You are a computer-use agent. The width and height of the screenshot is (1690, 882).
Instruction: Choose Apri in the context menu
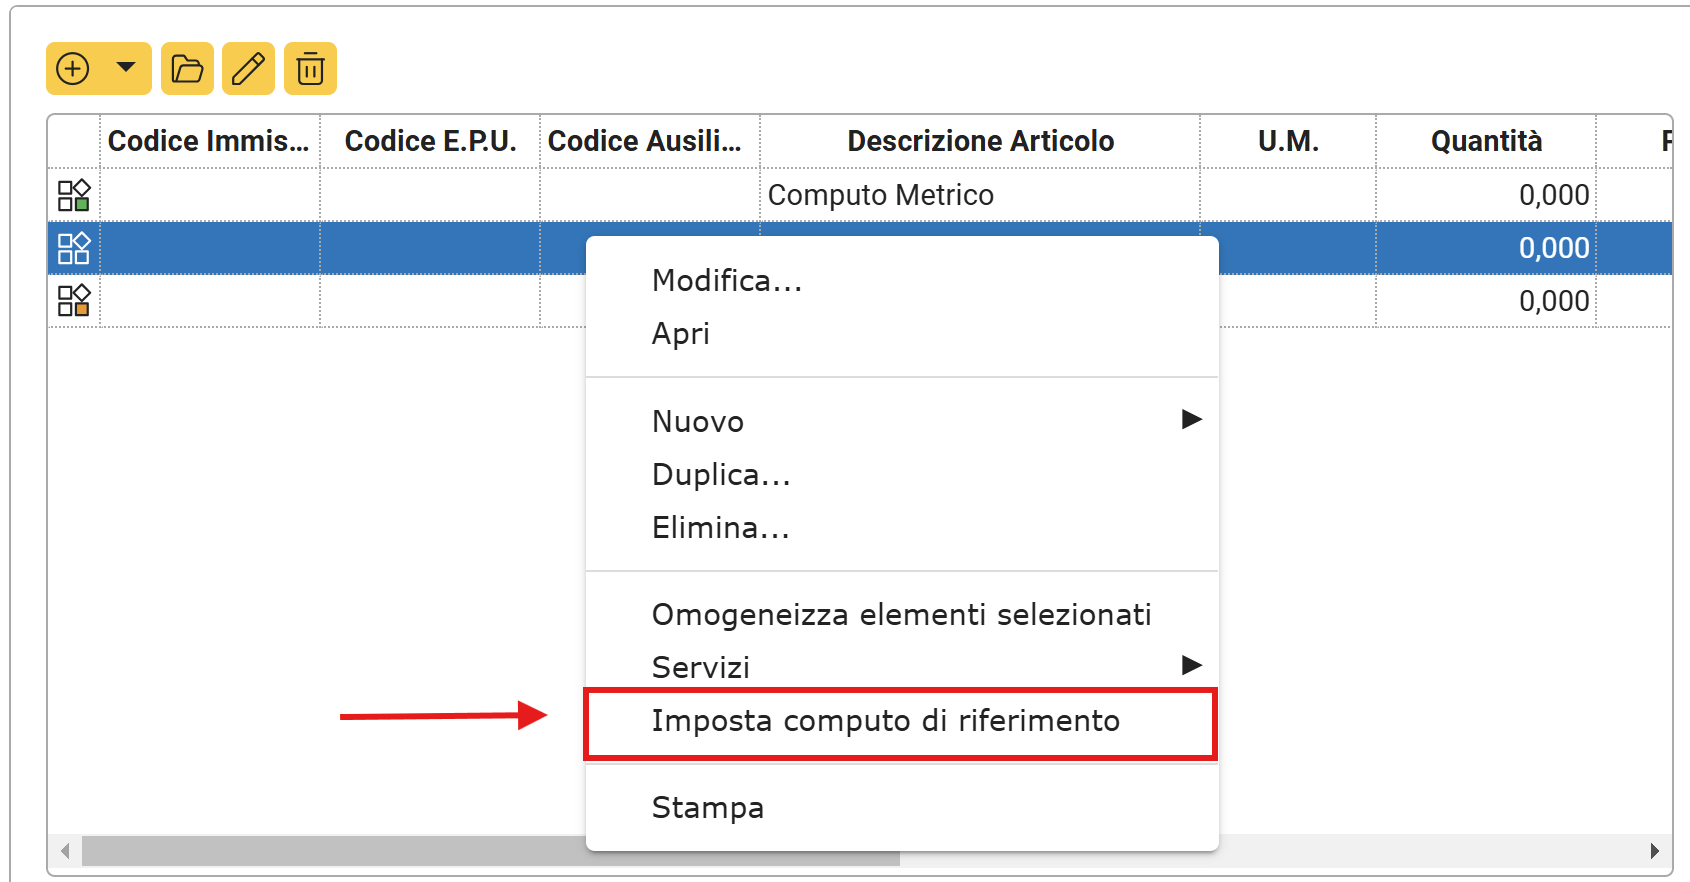(681, 334)
